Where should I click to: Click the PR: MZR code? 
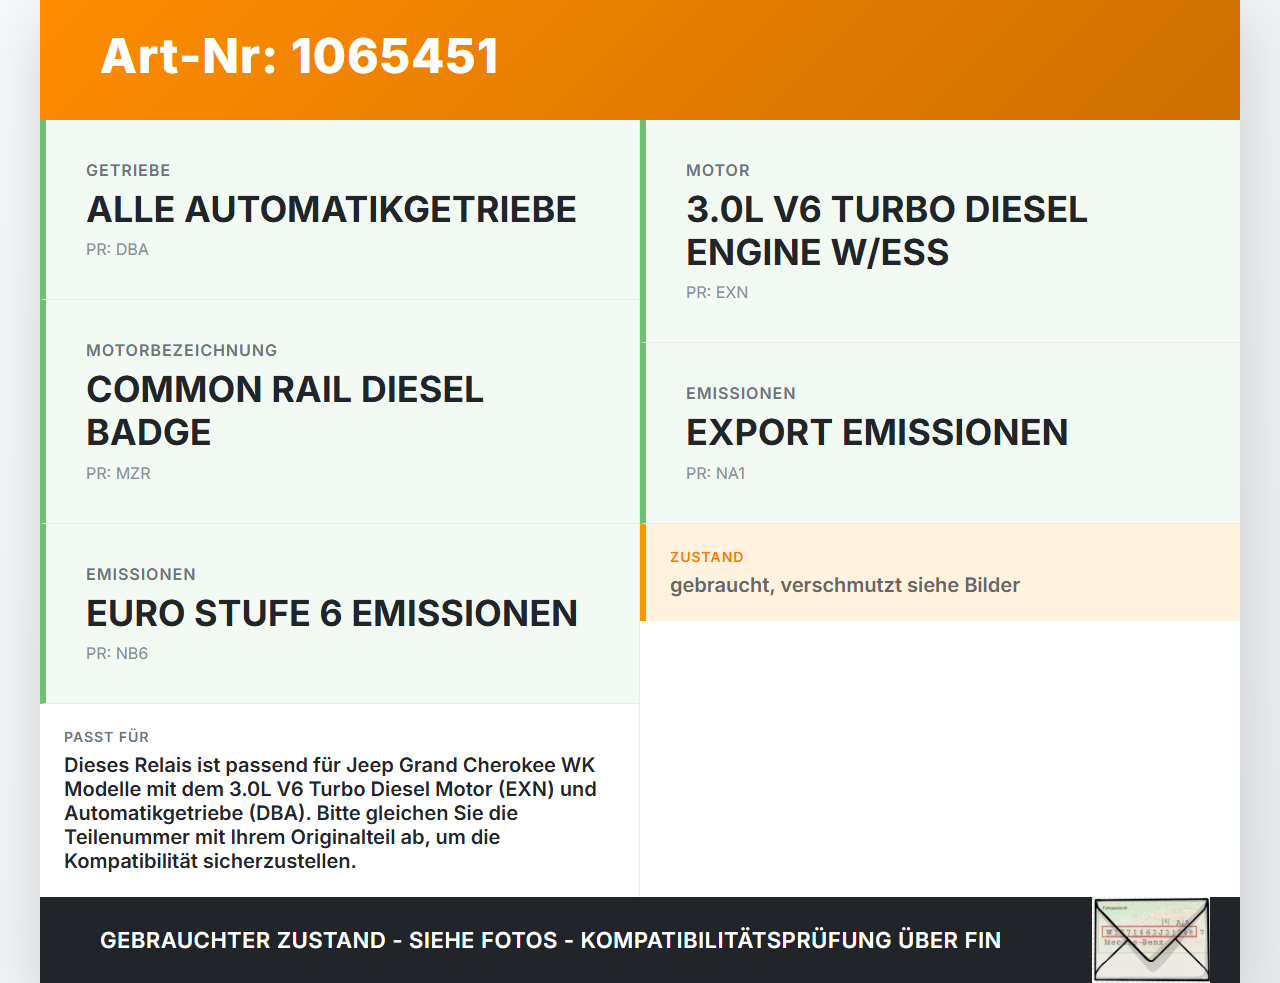(x=118, y=473)
